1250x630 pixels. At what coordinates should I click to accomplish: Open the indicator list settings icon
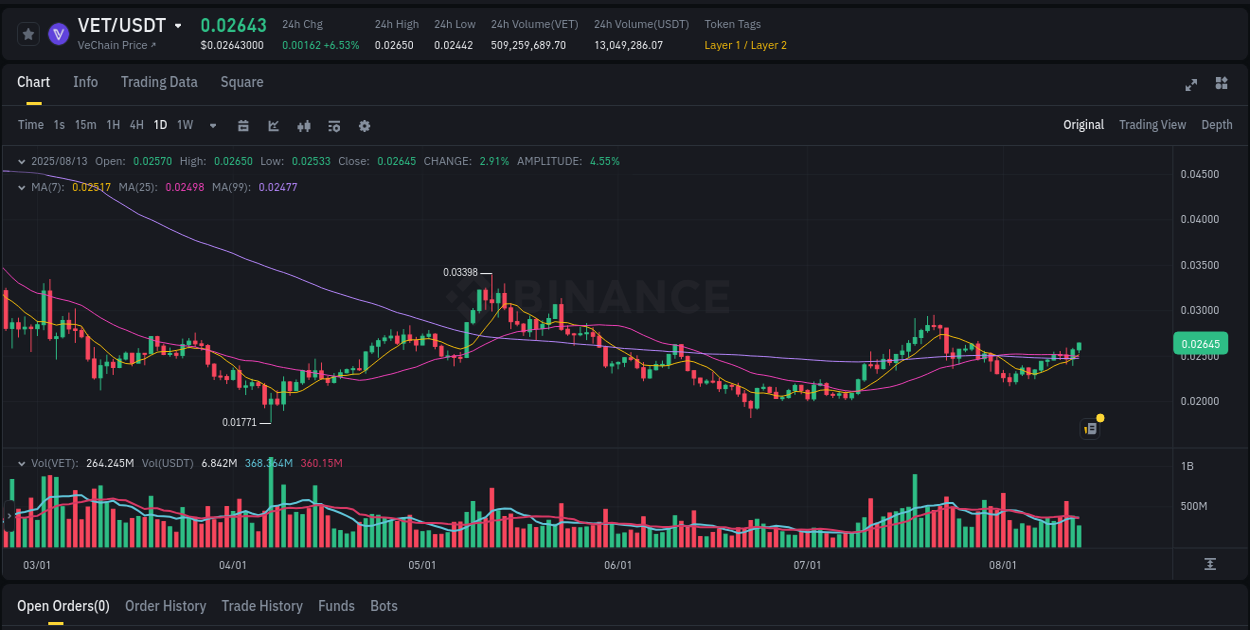tap(333, 126)
